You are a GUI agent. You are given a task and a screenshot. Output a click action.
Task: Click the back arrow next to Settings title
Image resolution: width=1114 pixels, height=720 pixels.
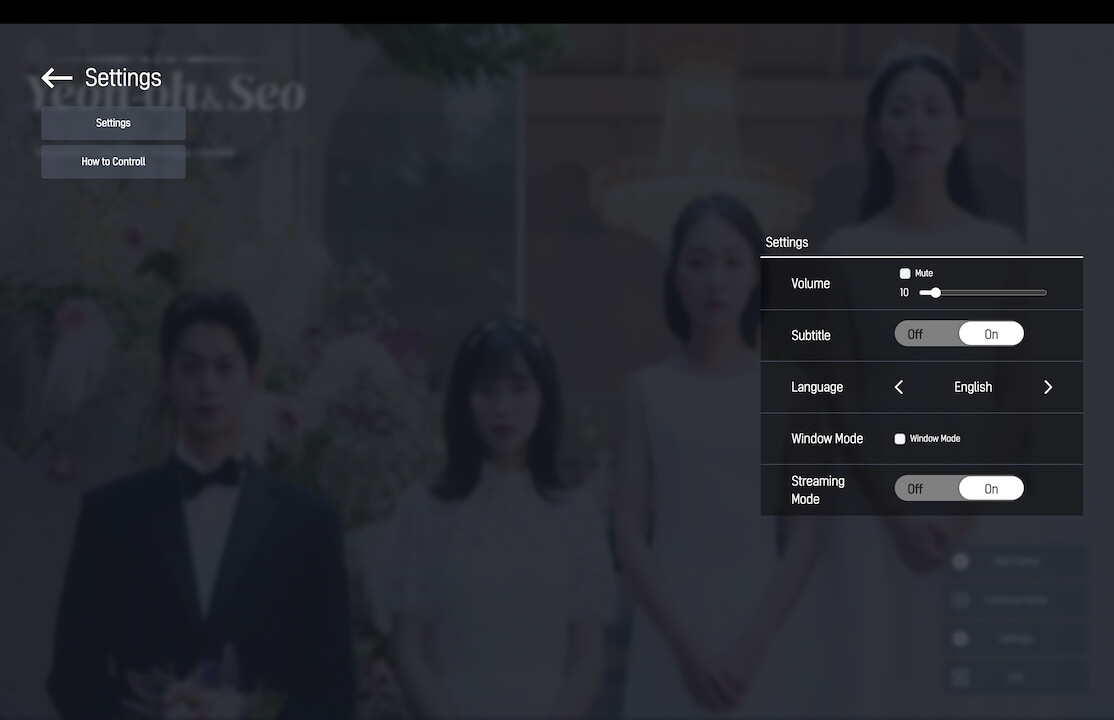[x=56, y=77]
